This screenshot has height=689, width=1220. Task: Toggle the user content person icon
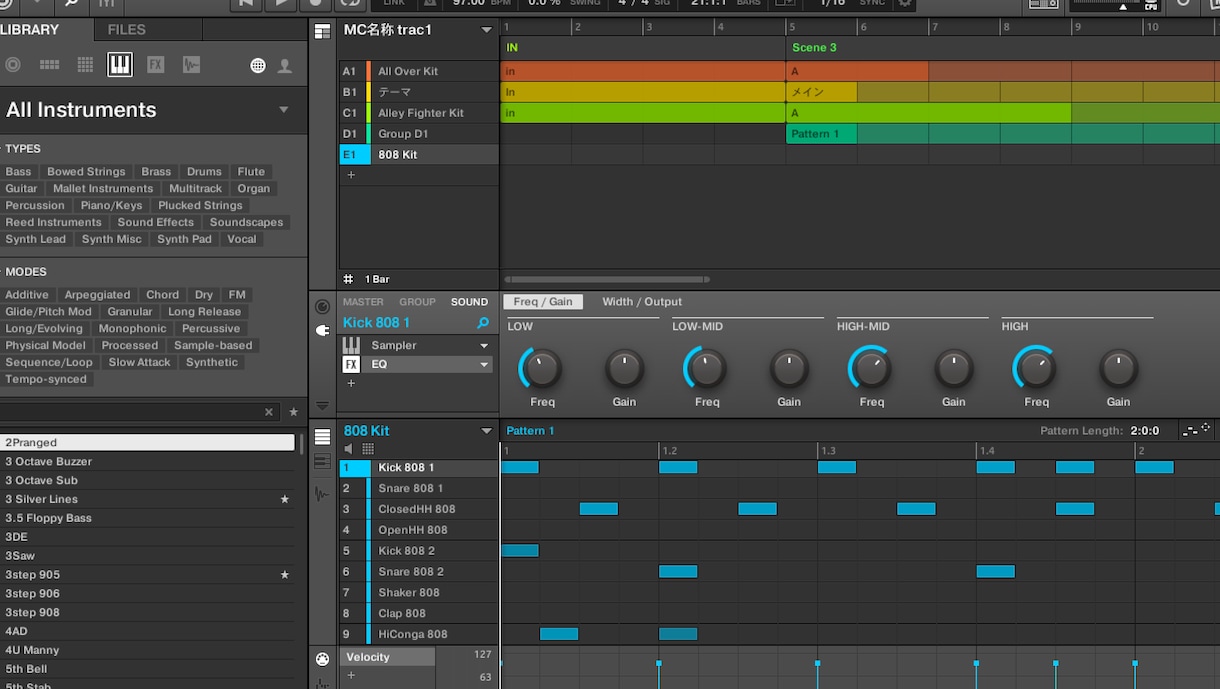coord(285,65)
